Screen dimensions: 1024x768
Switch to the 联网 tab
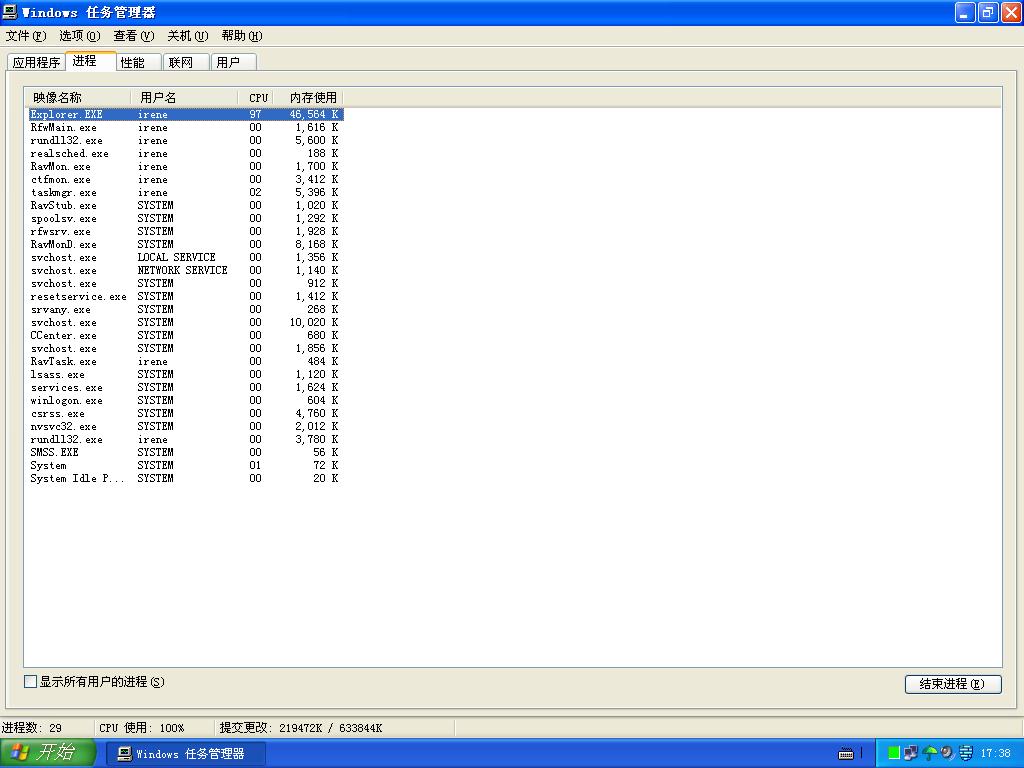click(185, 63)
